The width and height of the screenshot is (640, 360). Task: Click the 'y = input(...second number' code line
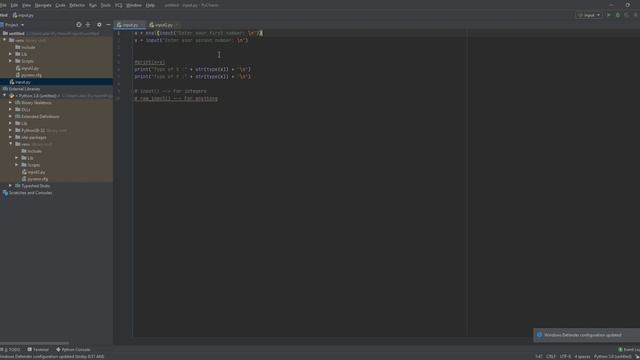point(191,40)
